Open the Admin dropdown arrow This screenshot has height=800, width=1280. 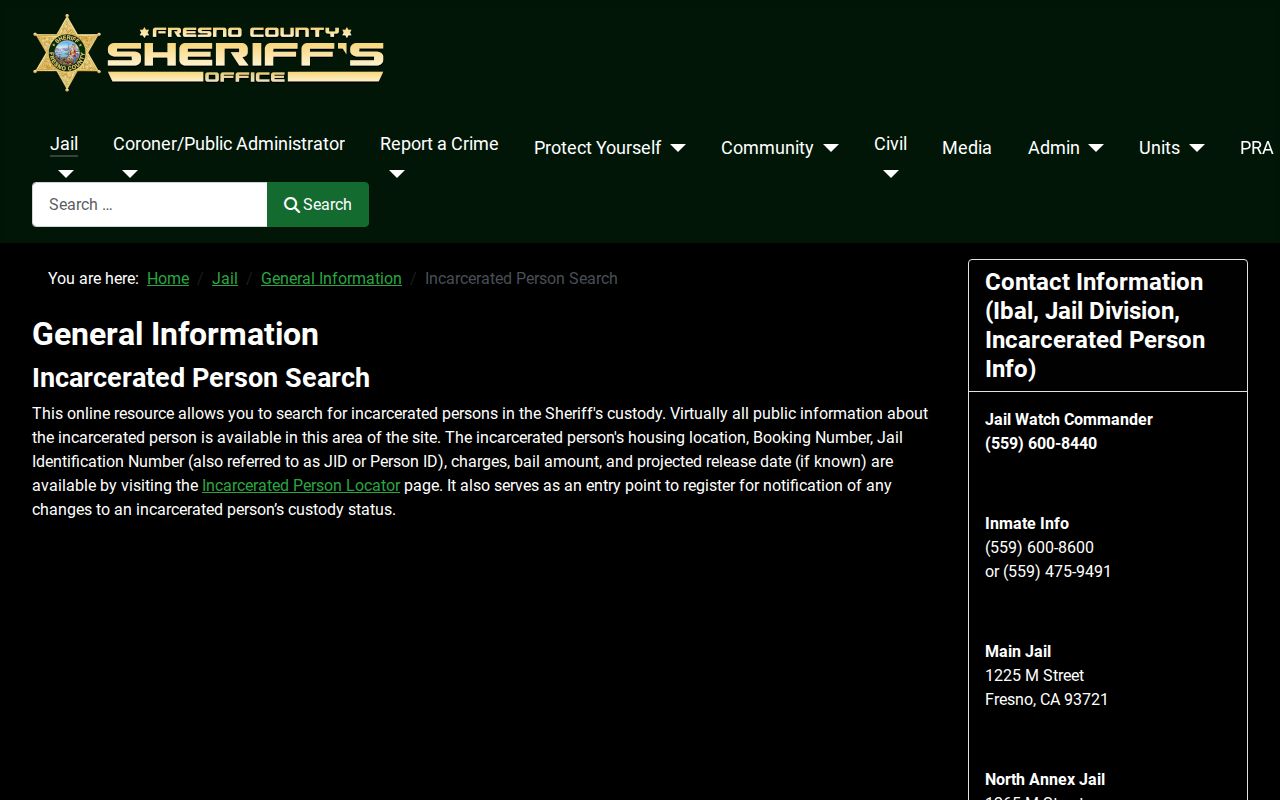coord(1096,148)
